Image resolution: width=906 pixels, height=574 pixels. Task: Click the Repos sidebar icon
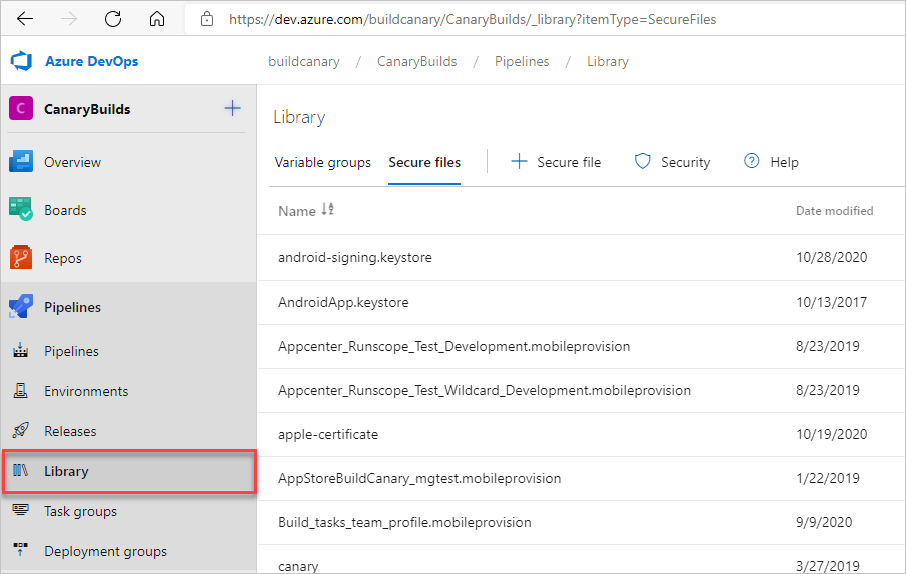click(x=21, y=257)
